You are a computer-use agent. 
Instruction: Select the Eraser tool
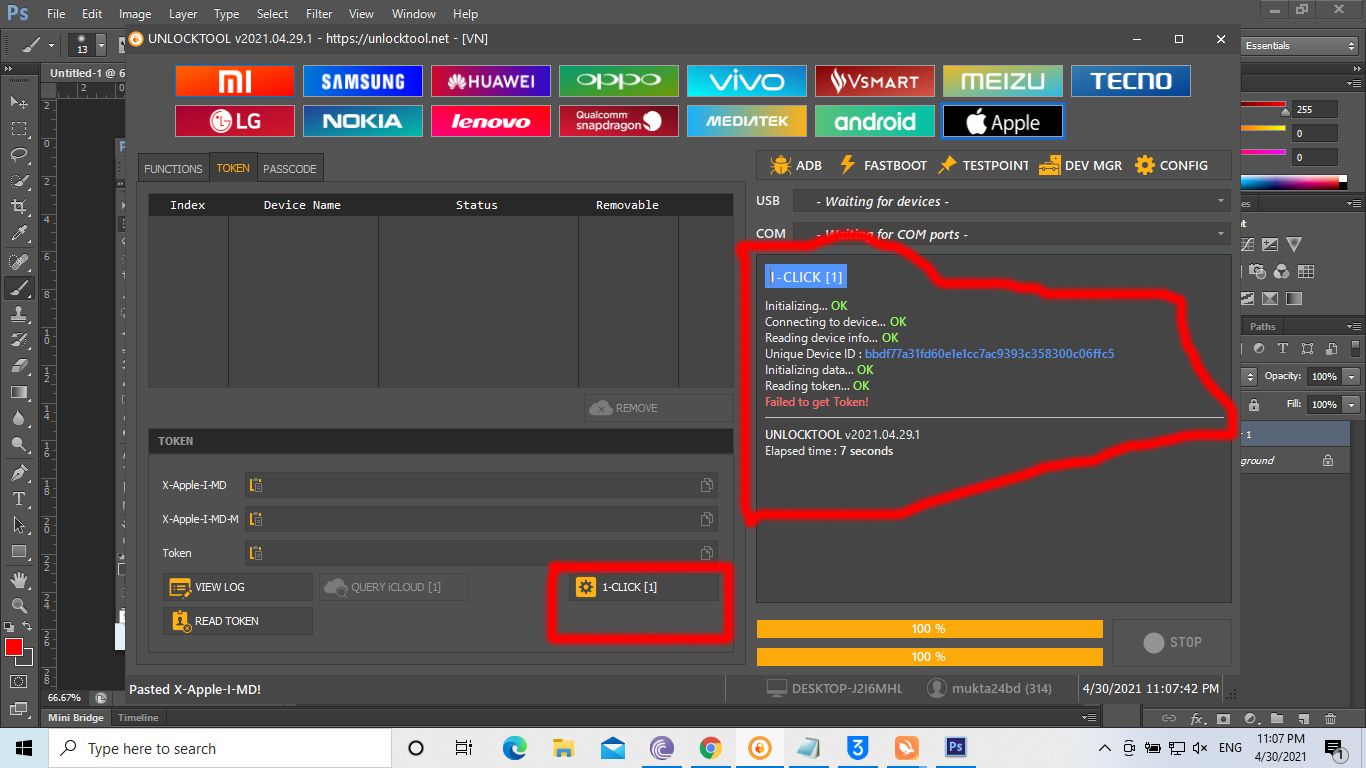[x=19, y=366]
